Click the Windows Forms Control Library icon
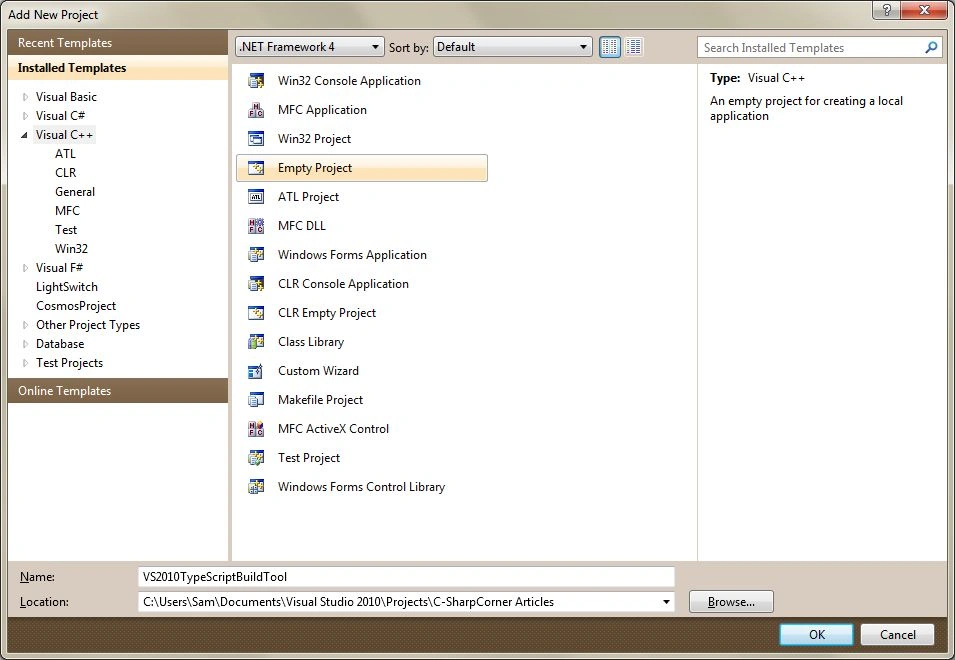Screen dimensions: 955x660 pyautogui.click(x=256, y=486)
